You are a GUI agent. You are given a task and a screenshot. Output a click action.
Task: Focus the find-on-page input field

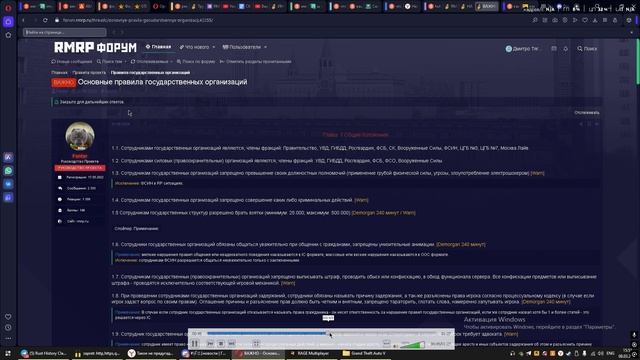[65, 32]
